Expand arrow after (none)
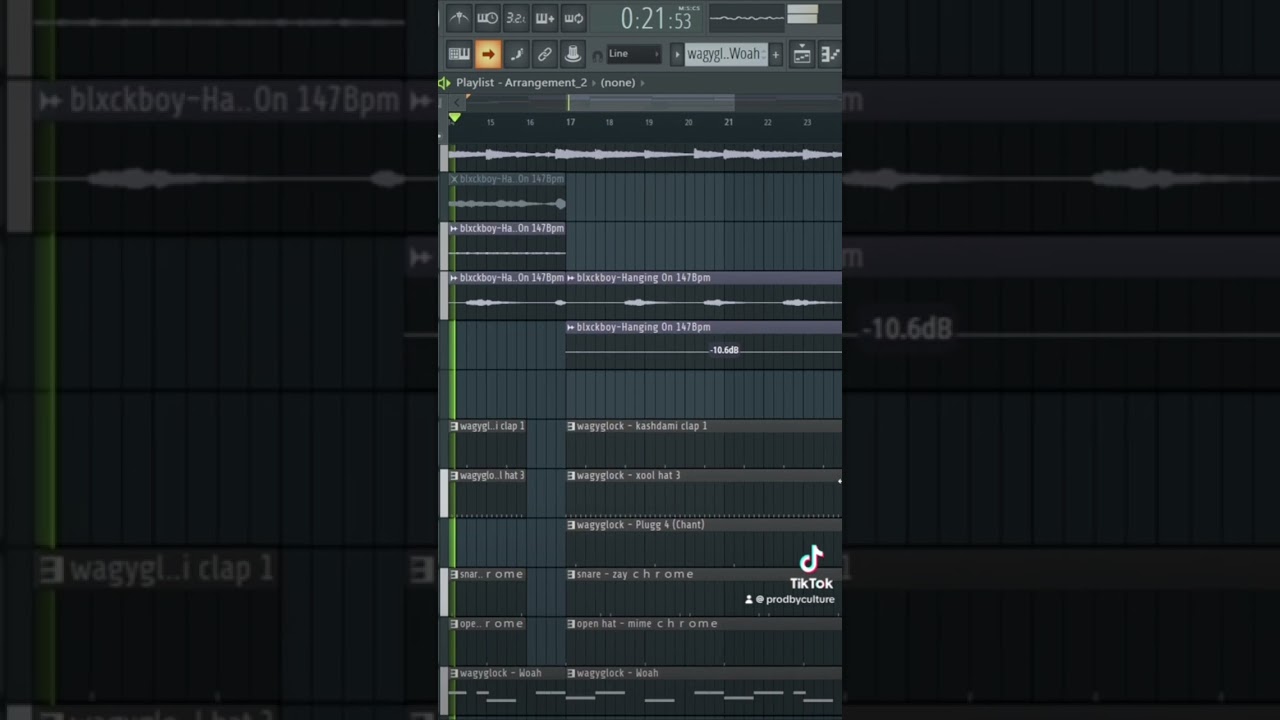This screenshot has width=1280, height=720. 642,83
